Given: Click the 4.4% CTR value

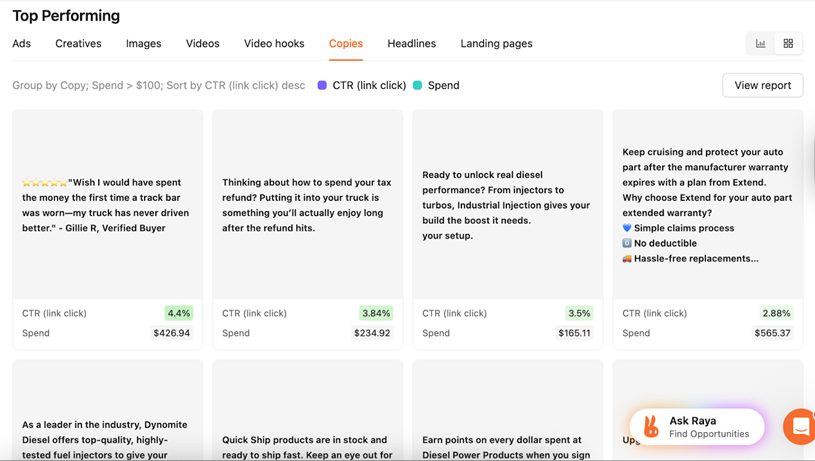Looking at the screenshot, I should (x=179, y=313).
